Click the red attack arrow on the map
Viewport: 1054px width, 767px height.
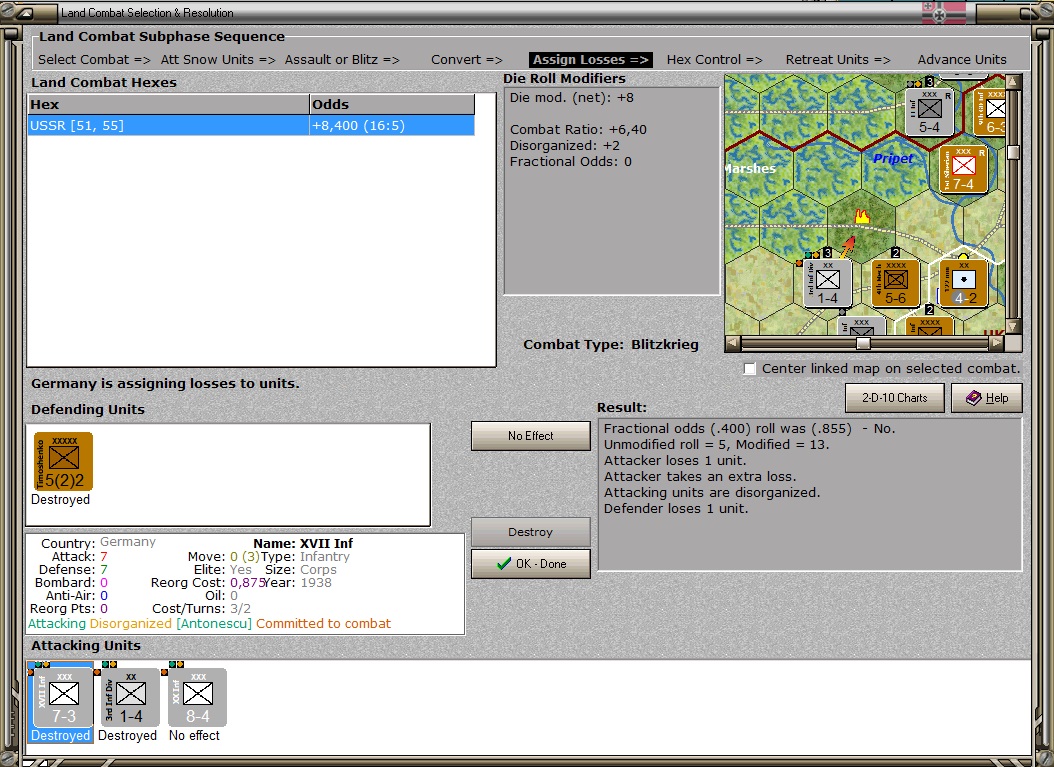(847, 246)
